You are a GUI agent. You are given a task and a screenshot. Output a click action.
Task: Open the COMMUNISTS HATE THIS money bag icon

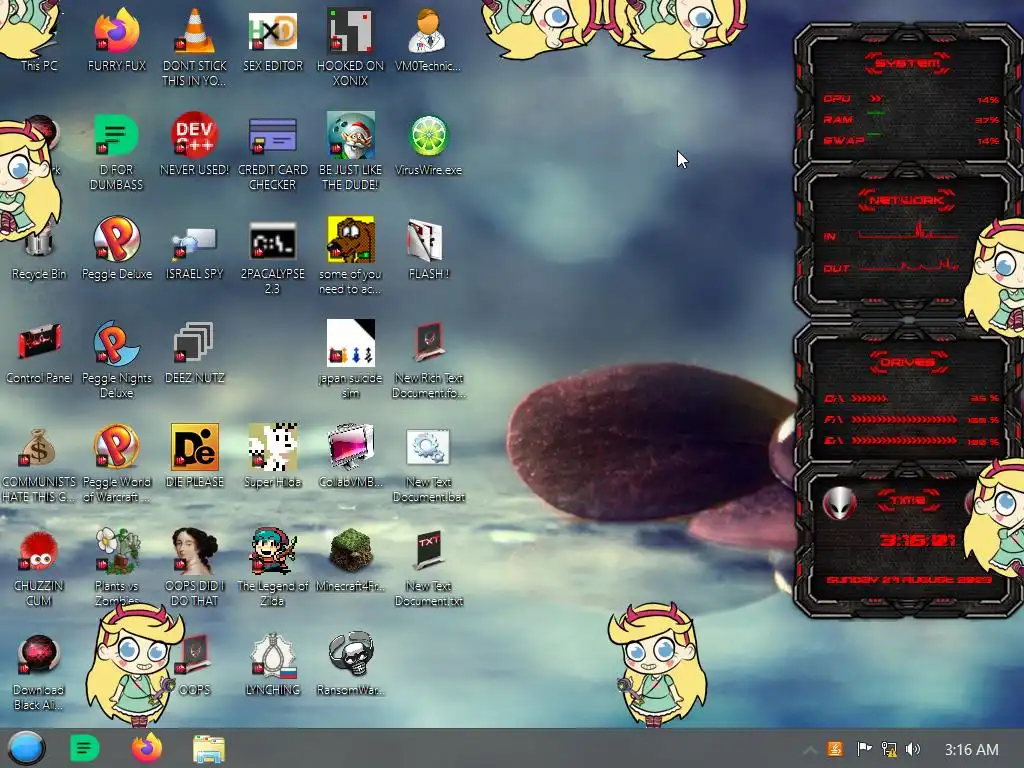pyautogui.click(x=37, y=447)
